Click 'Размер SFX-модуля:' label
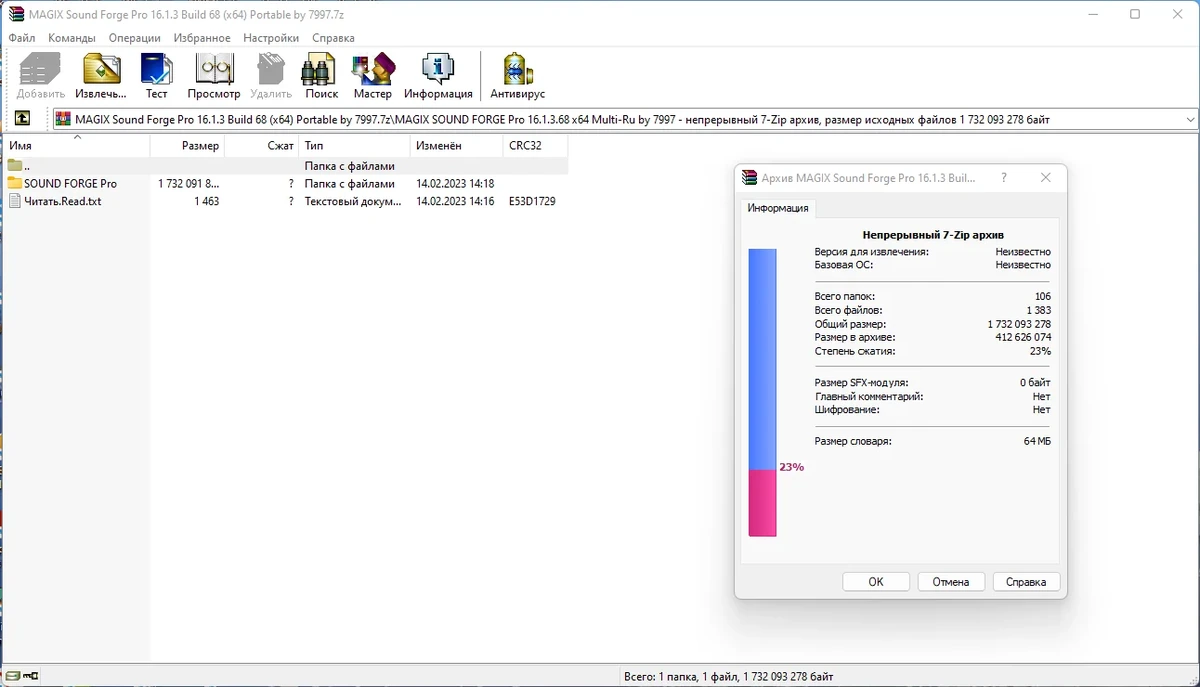Image resolution: width=1200 pixels, height=687 pixels. [x=861, y=383]
